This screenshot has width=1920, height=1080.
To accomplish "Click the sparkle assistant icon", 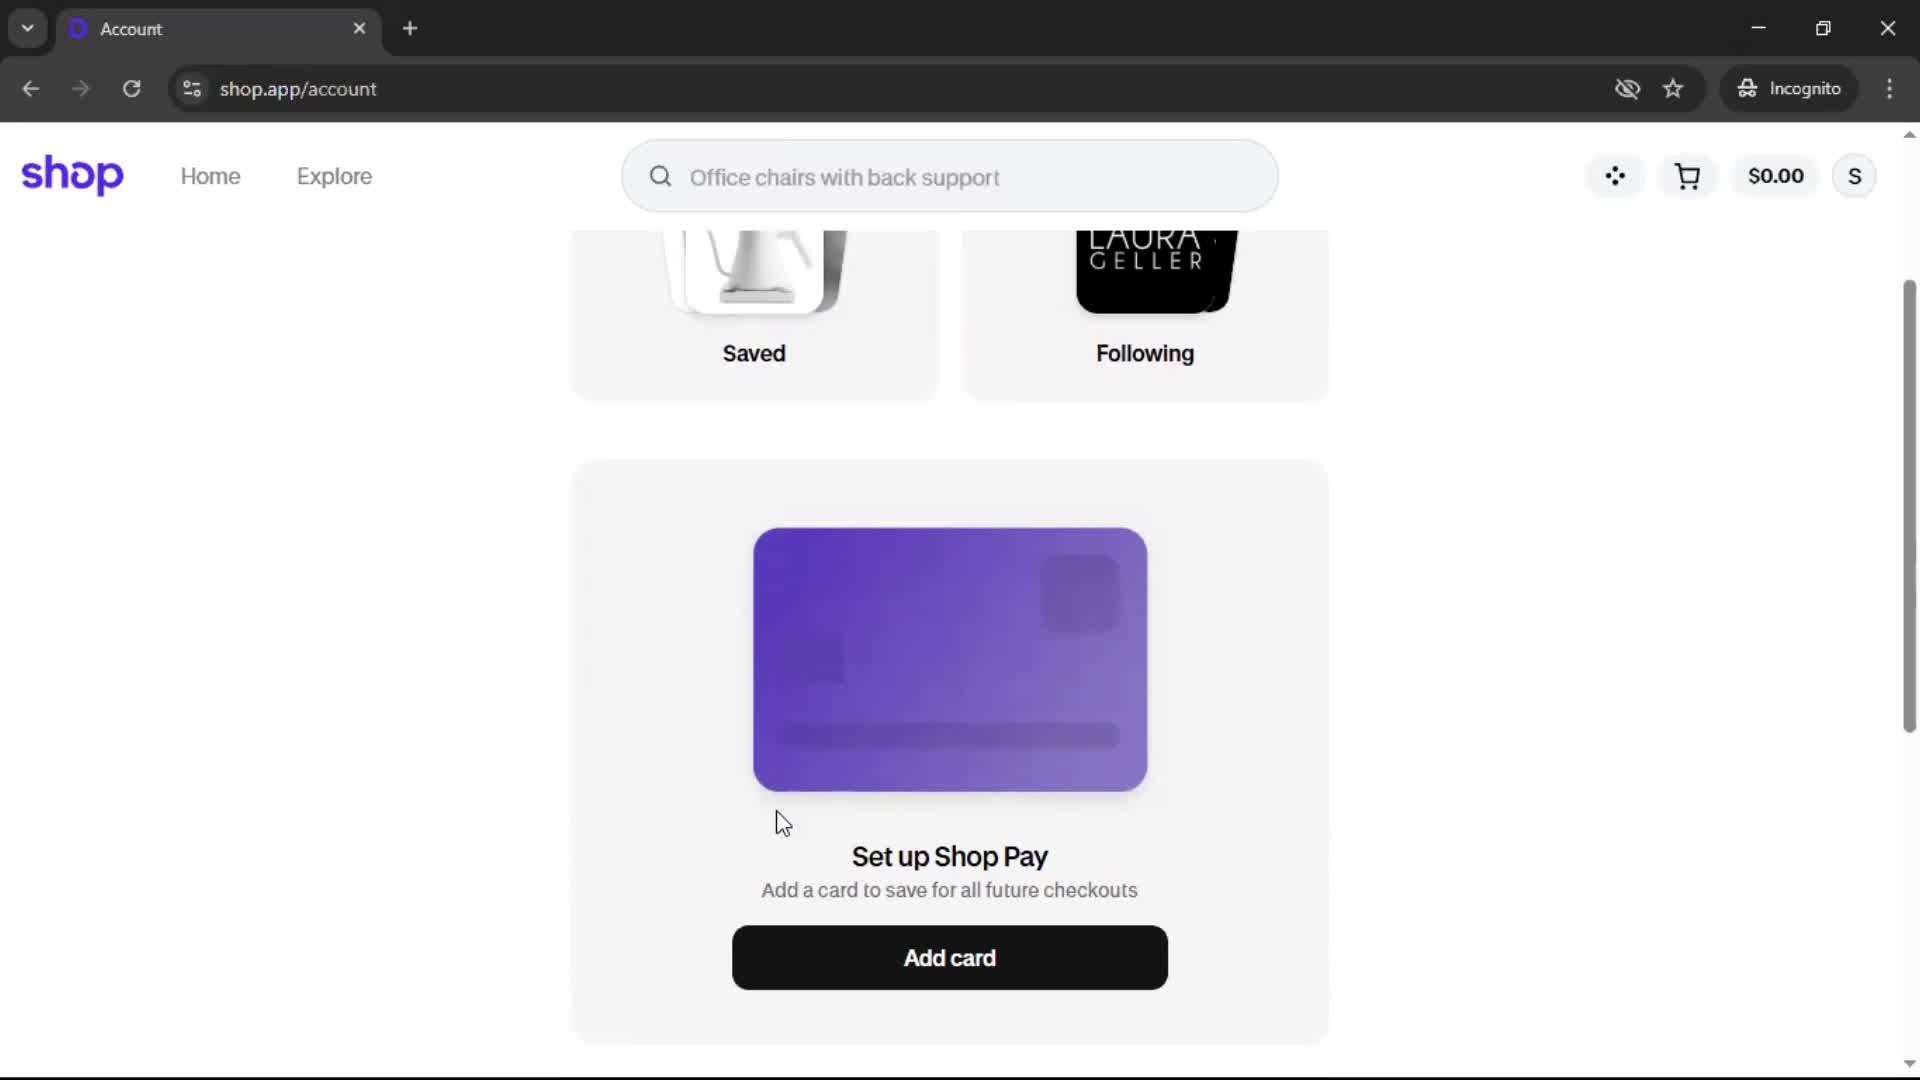I will pyautogui.click(x=1615, y=176).
